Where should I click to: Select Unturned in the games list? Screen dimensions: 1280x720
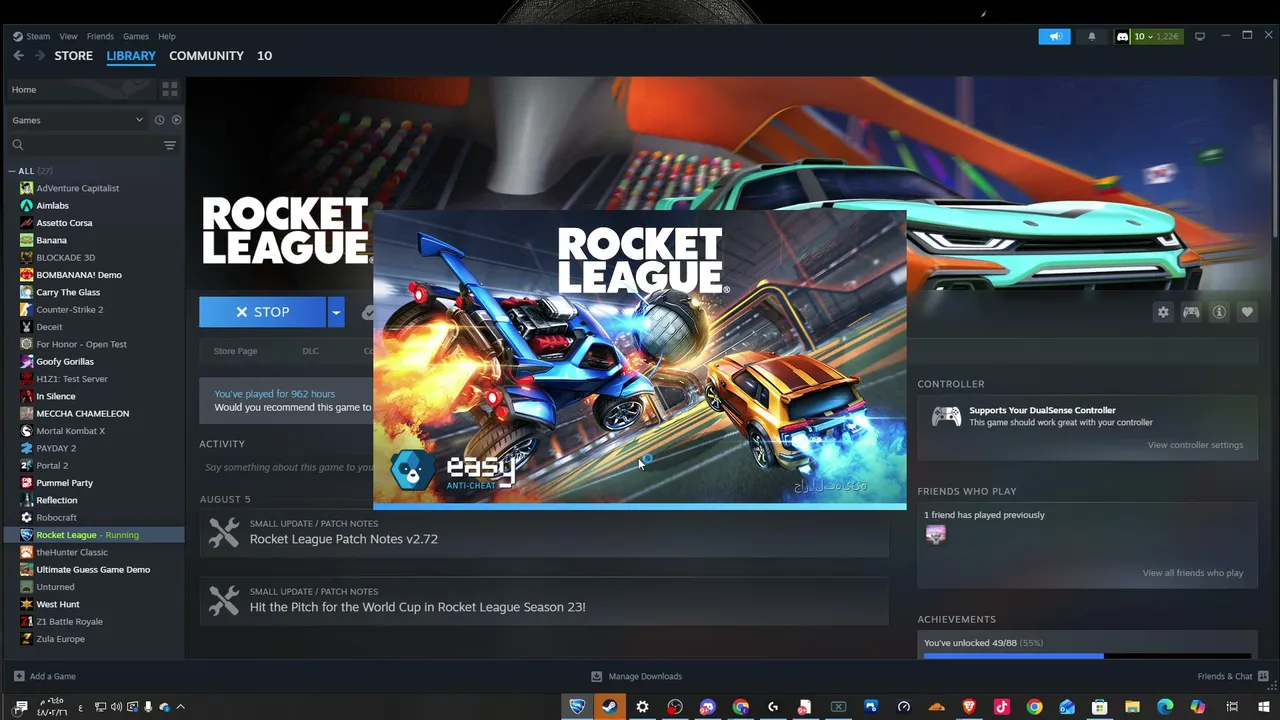[x=55, y=587]
